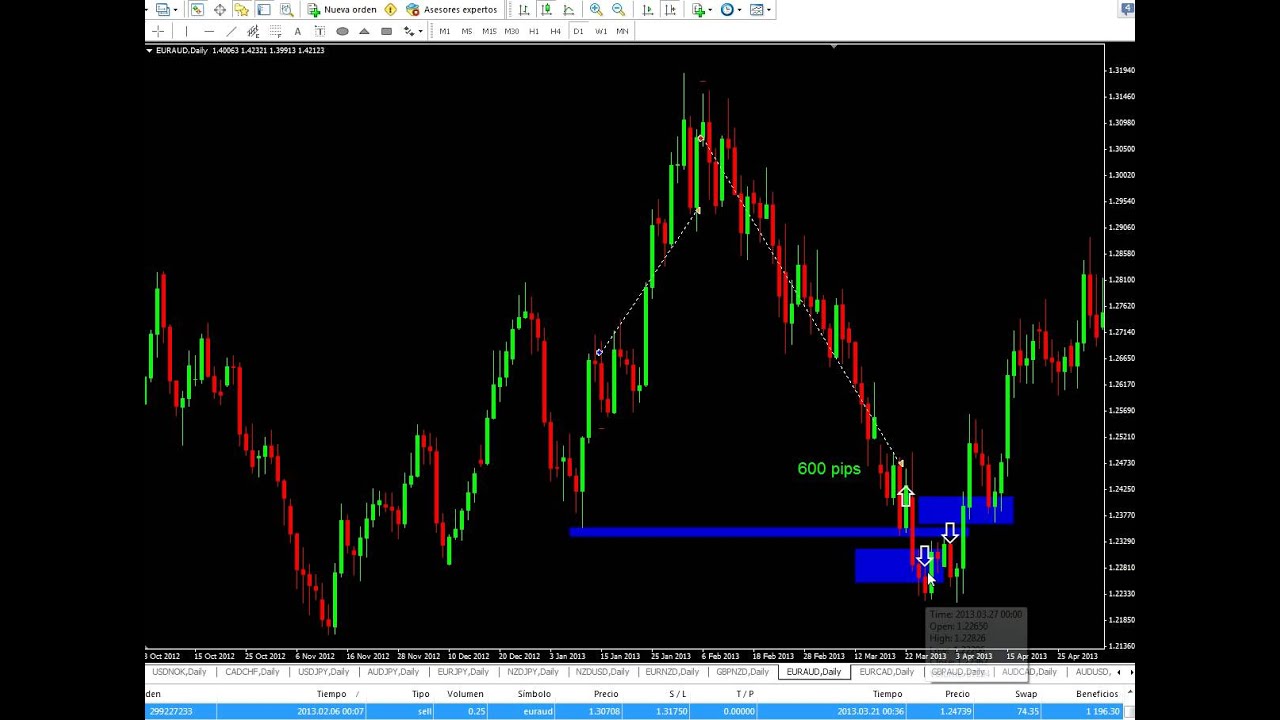Image resolution: width=1280 pixels, height=720 pixels.
Task: Show the Terminal panel icon
Action: pos(263,10)
